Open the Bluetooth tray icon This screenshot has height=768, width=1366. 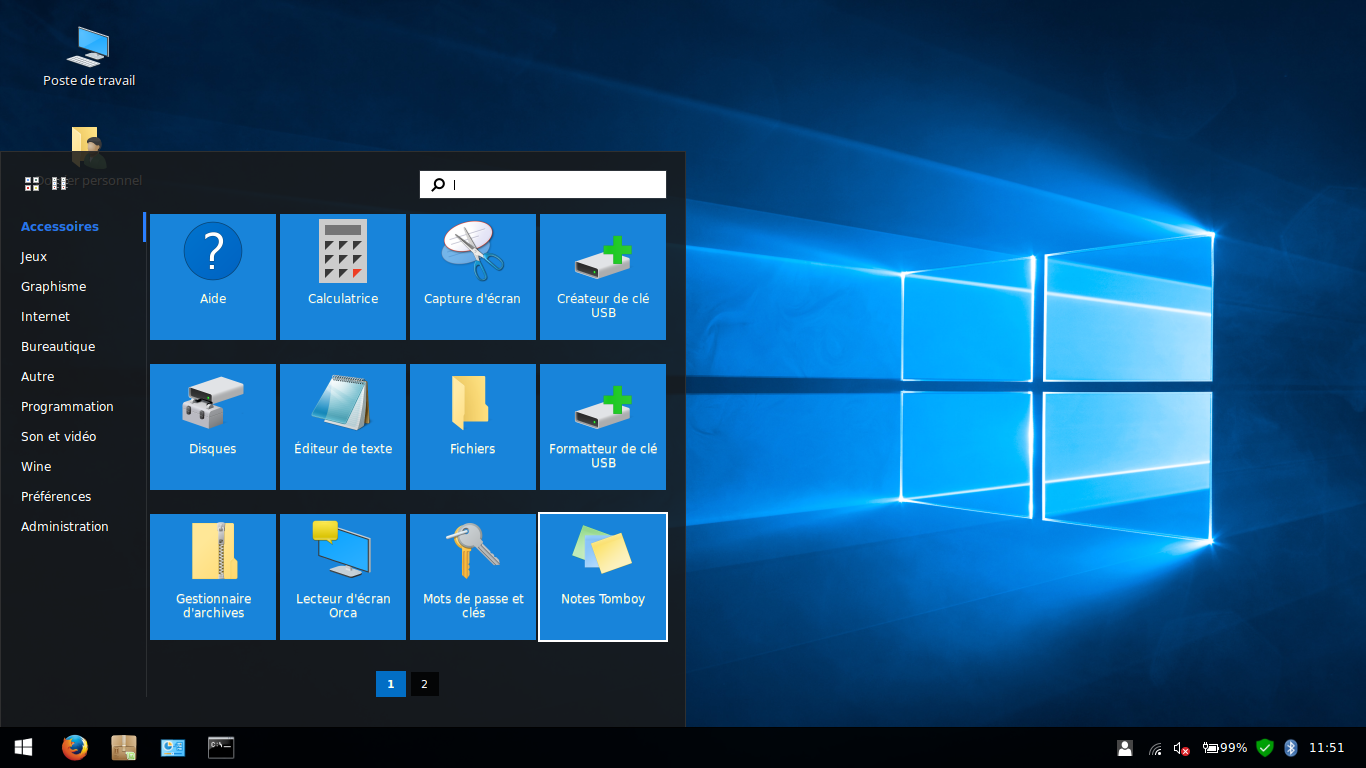pyautogui.click(x=1291, y=747)
